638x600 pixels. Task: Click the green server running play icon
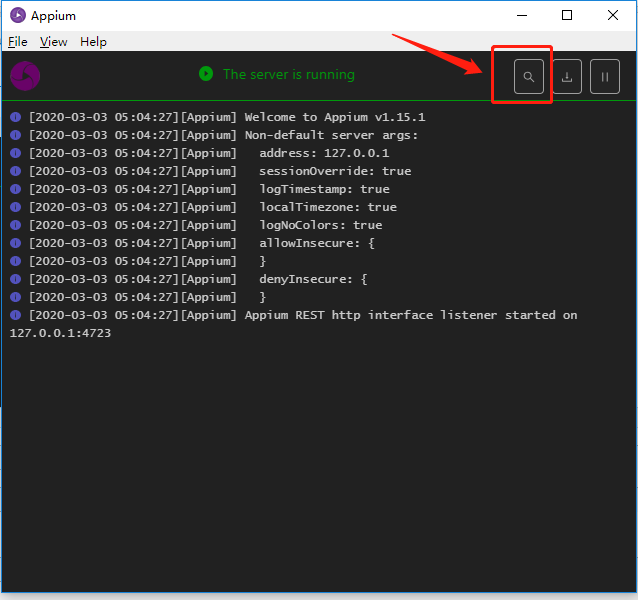tap(206, 74)
